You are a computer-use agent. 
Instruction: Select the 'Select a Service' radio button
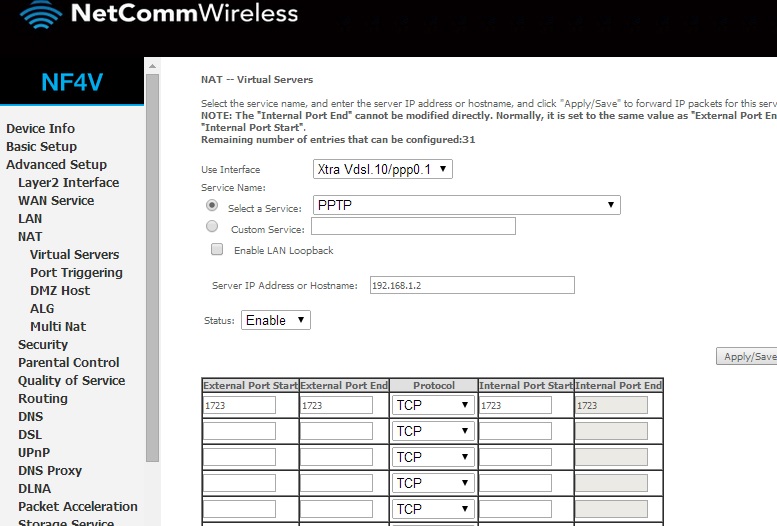click(212, 205)
